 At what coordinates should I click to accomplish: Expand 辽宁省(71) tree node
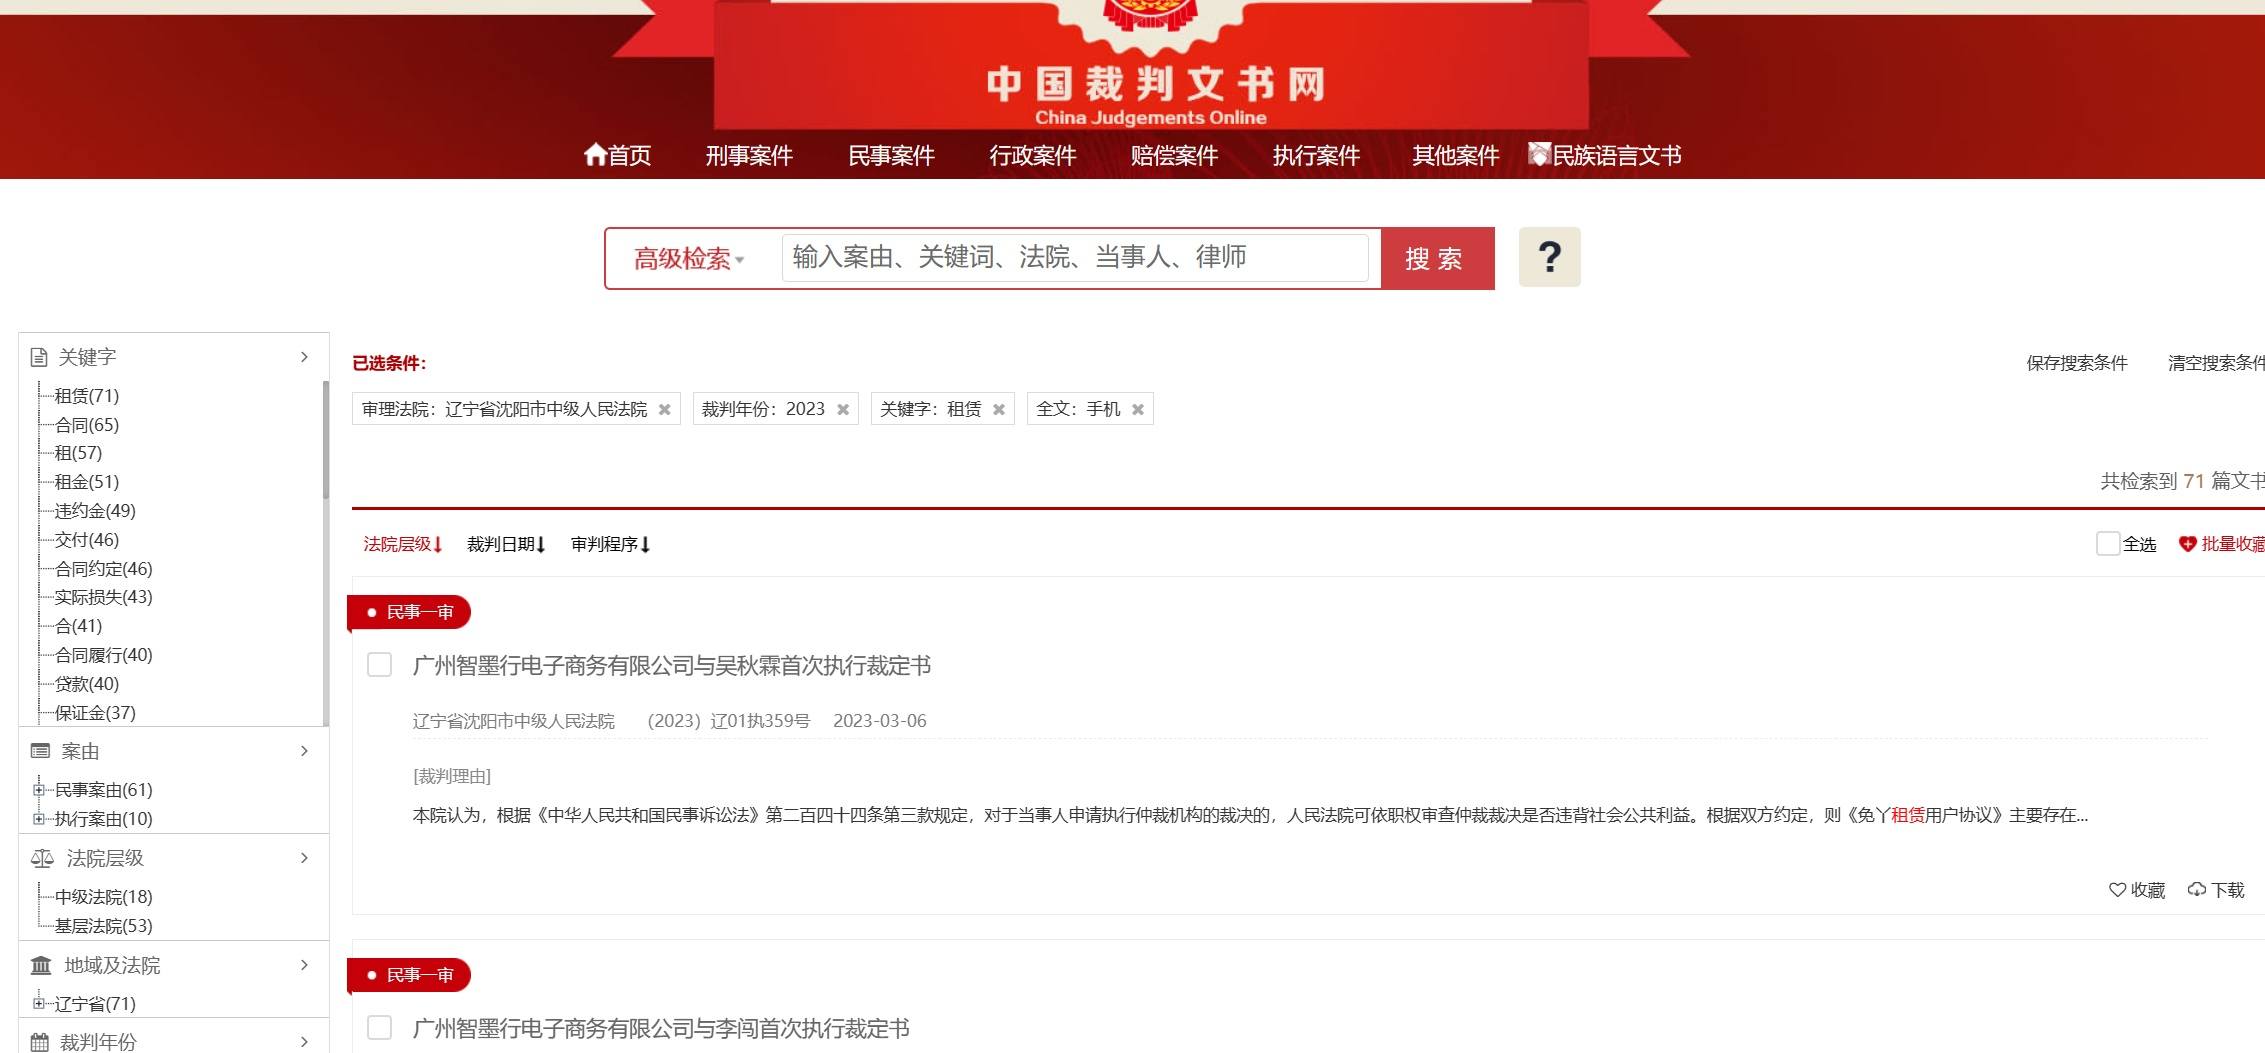tap(39, 1003)
